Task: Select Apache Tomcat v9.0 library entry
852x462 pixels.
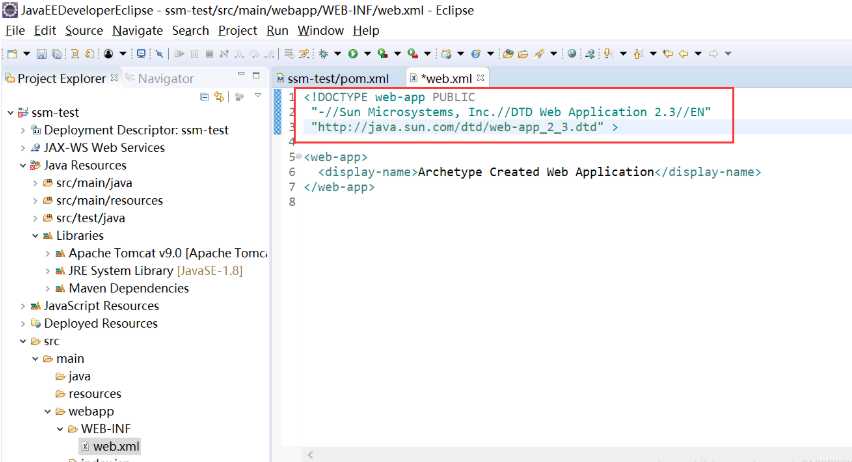Action: tap(162, 253)
